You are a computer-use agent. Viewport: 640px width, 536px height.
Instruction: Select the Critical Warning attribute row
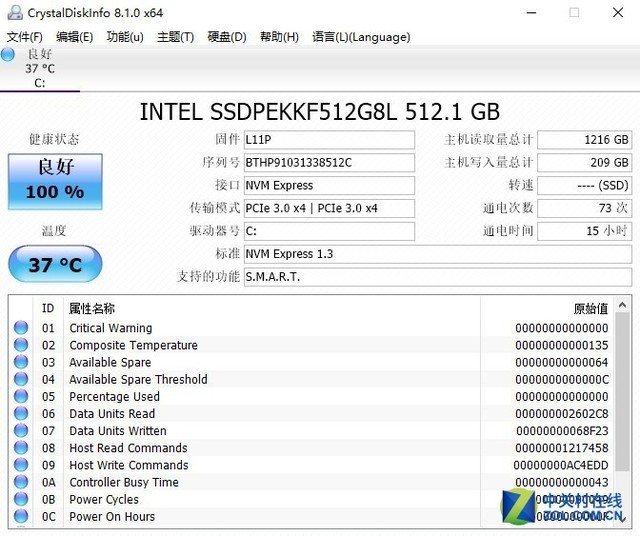tap(312, 328)
